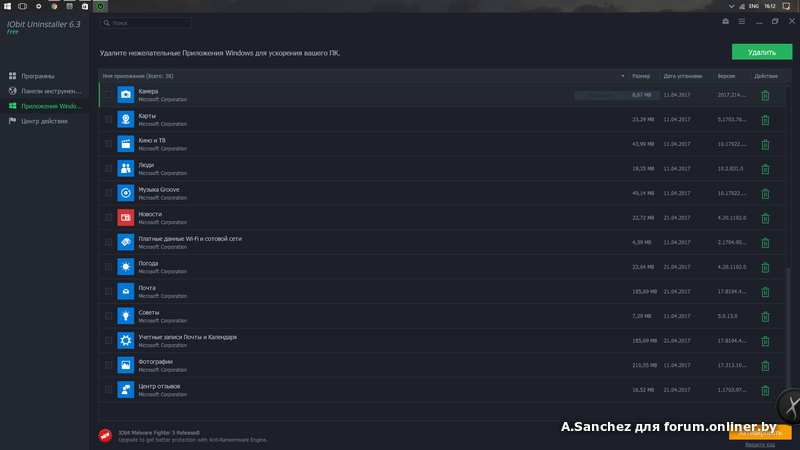Viewport: 800px width, 450px height.
Task: Remove Кино и ТВ using trash icon
Action: click(x=765, y=144)
